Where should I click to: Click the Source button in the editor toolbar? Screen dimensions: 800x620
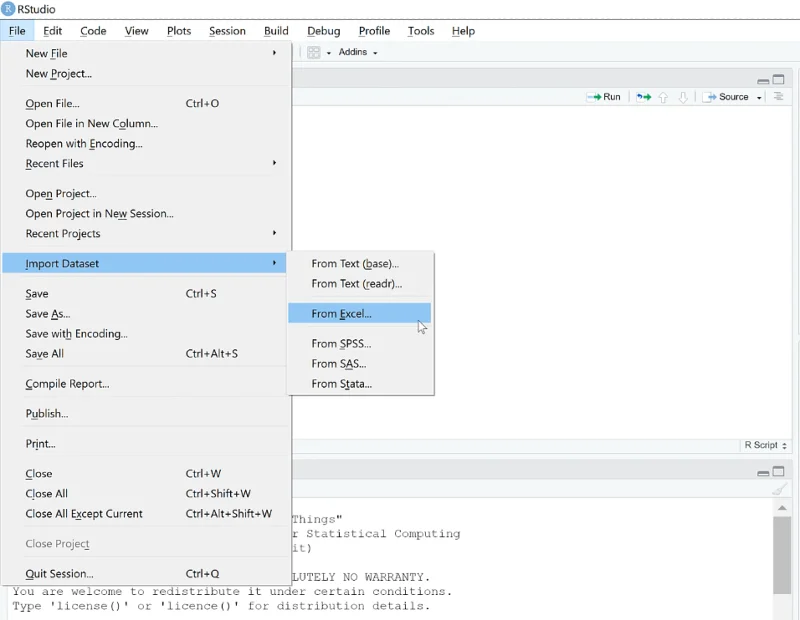(x=727, y=97)
